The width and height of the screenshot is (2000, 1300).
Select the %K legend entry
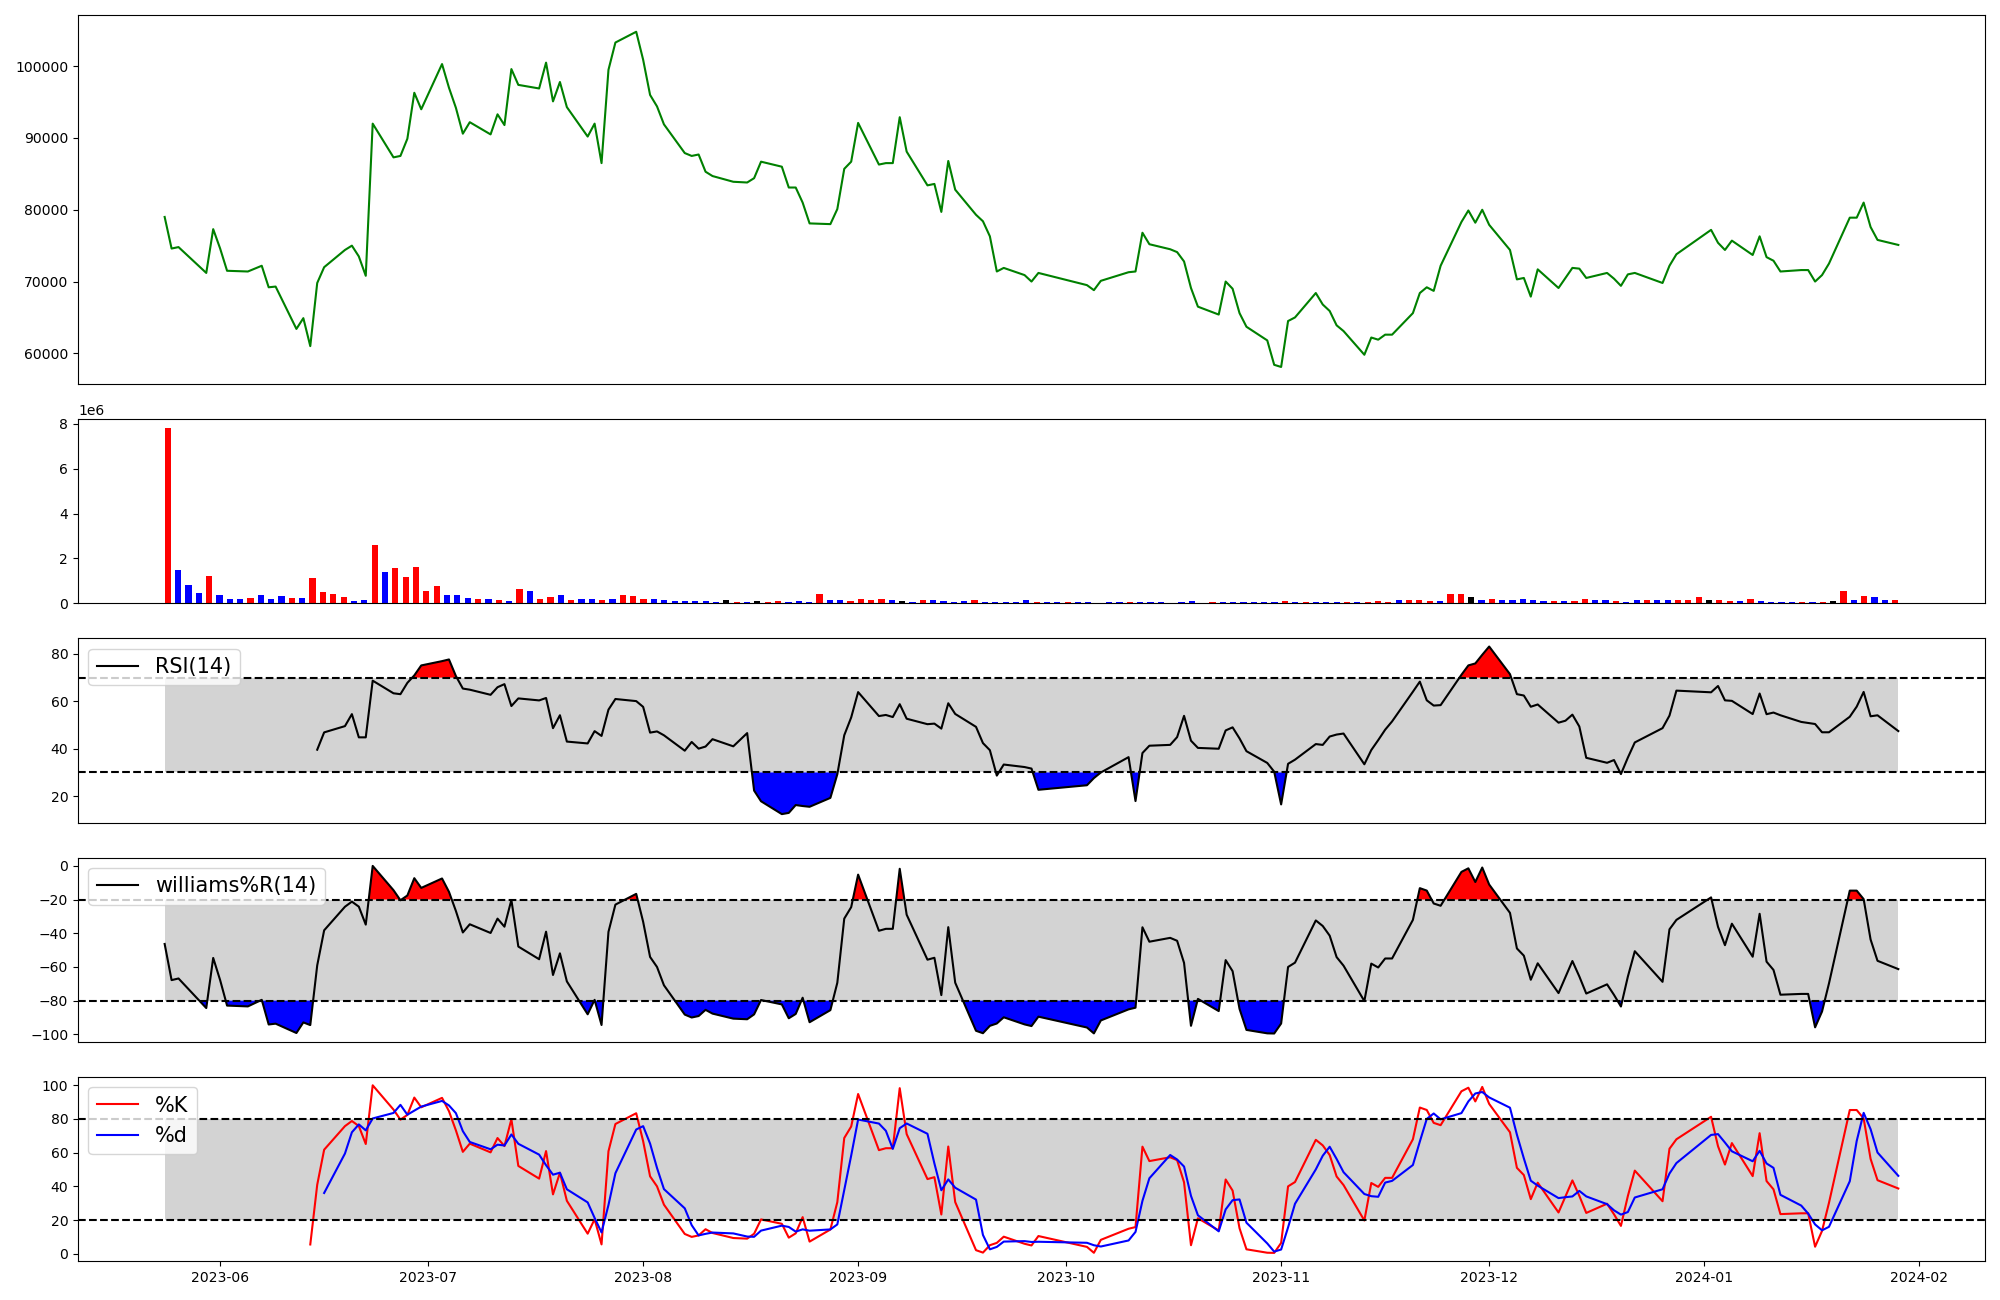tap(171, 1105)
